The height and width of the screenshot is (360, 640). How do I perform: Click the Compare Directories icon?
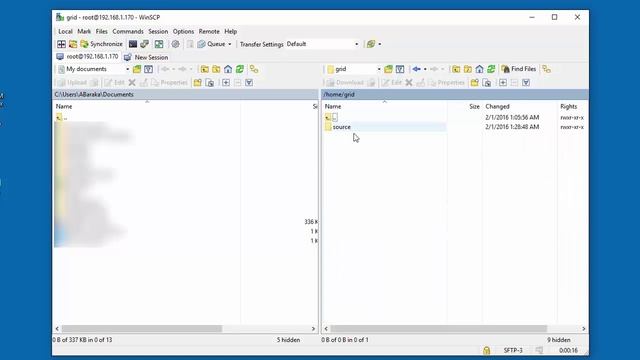[x=73, y=44]
